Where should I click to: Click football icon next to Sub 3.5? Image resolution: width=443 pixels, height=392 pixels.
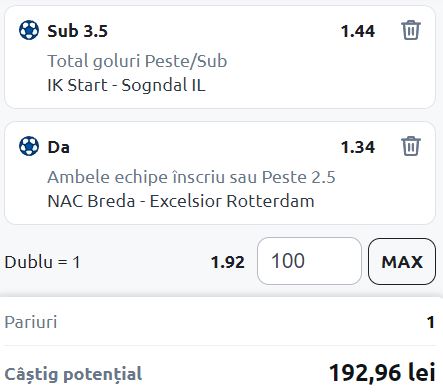pyautogui.click(x=29, y=30)
